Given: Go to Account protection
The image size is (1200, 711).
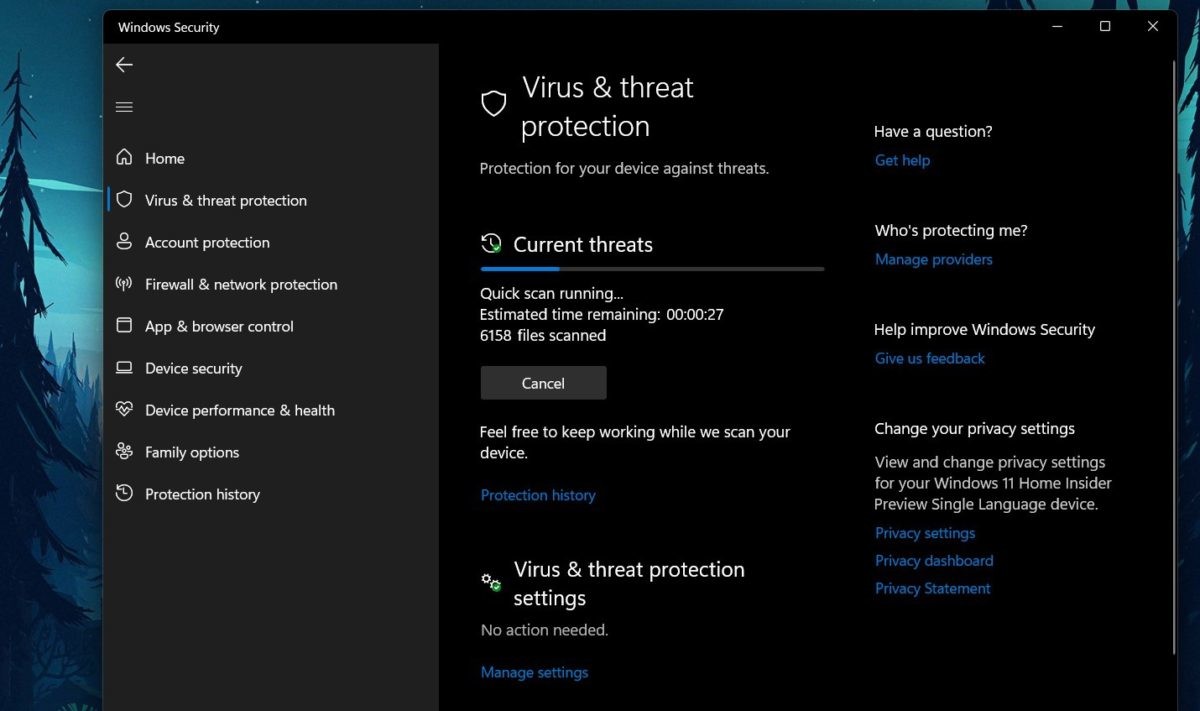Looking at the screenshot, I should click(272, 242).
